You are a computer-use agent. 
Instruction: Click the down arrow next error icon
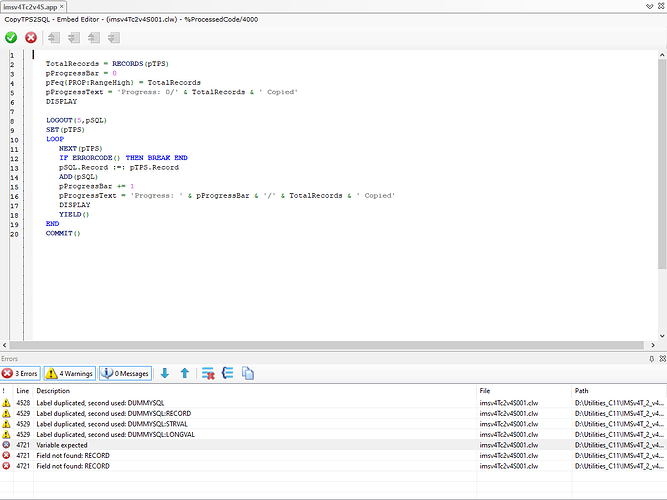165,373
